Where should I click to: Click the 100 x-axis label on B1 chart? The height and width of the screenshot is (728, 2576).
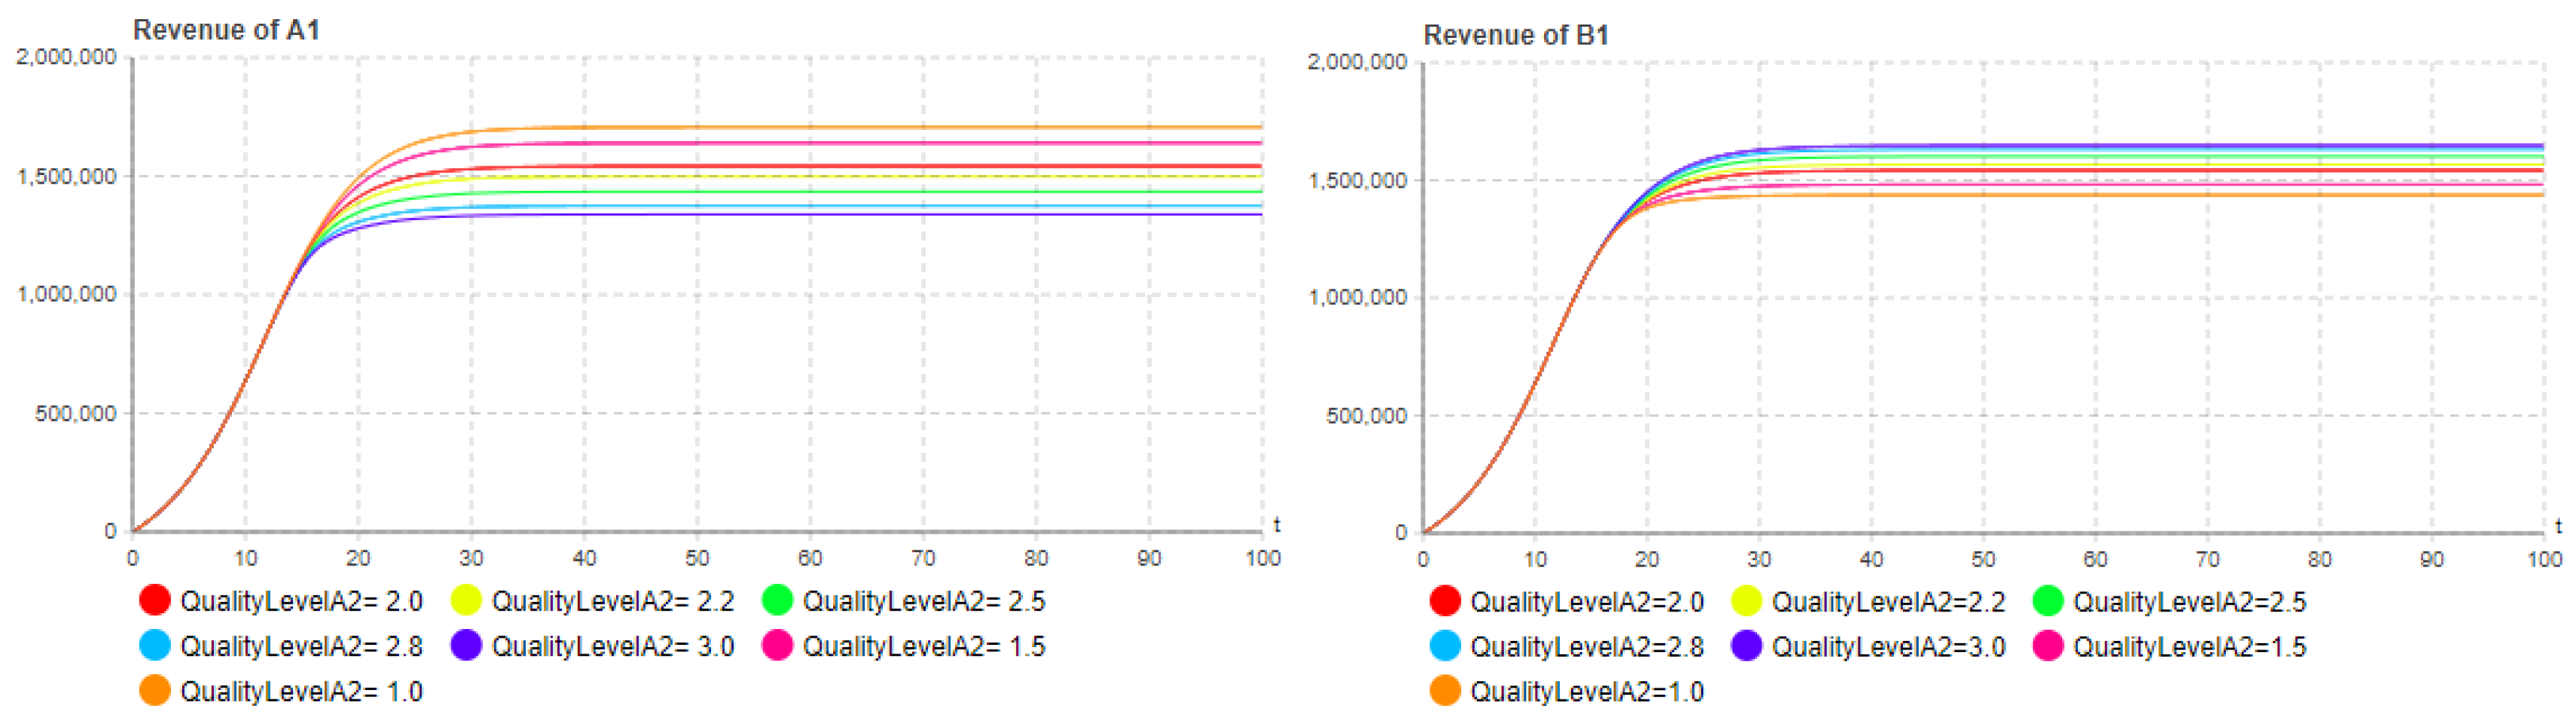(x=2544, y=559)
